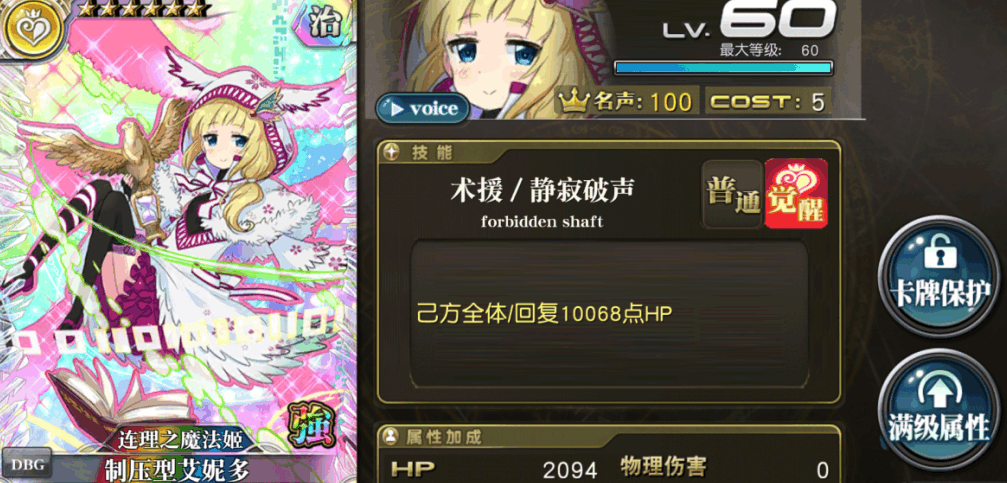Switch to the 觉醒 awakened skill tab

tap(796, 193)
